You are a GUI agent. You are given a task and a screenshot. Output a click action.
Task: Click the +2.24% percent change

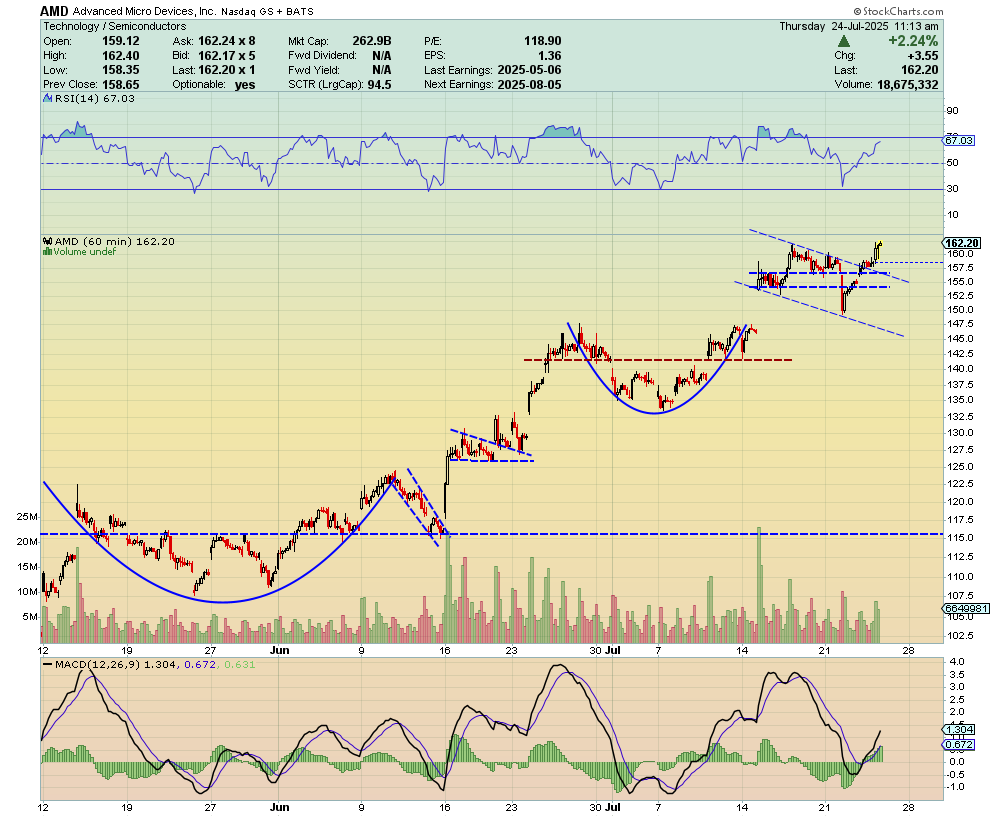(913, 41)
